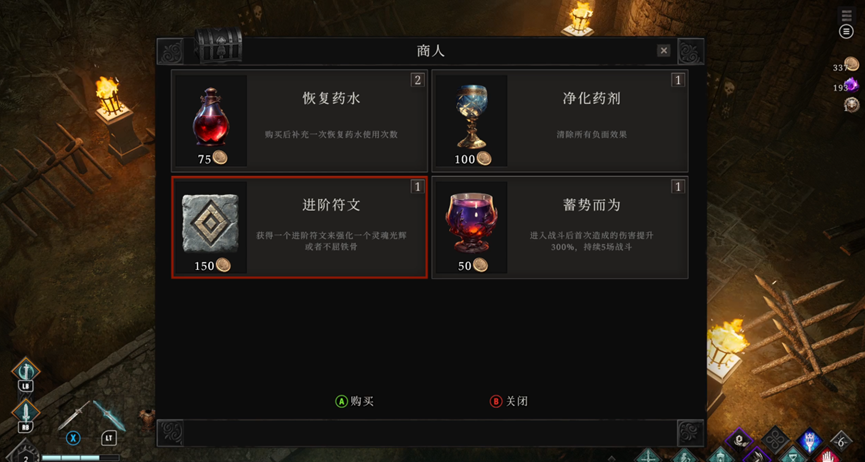Viewport: 865px width, 462px height.
Task: Click the 150 coin price of 进阶符文
Action: coord(212,265)
